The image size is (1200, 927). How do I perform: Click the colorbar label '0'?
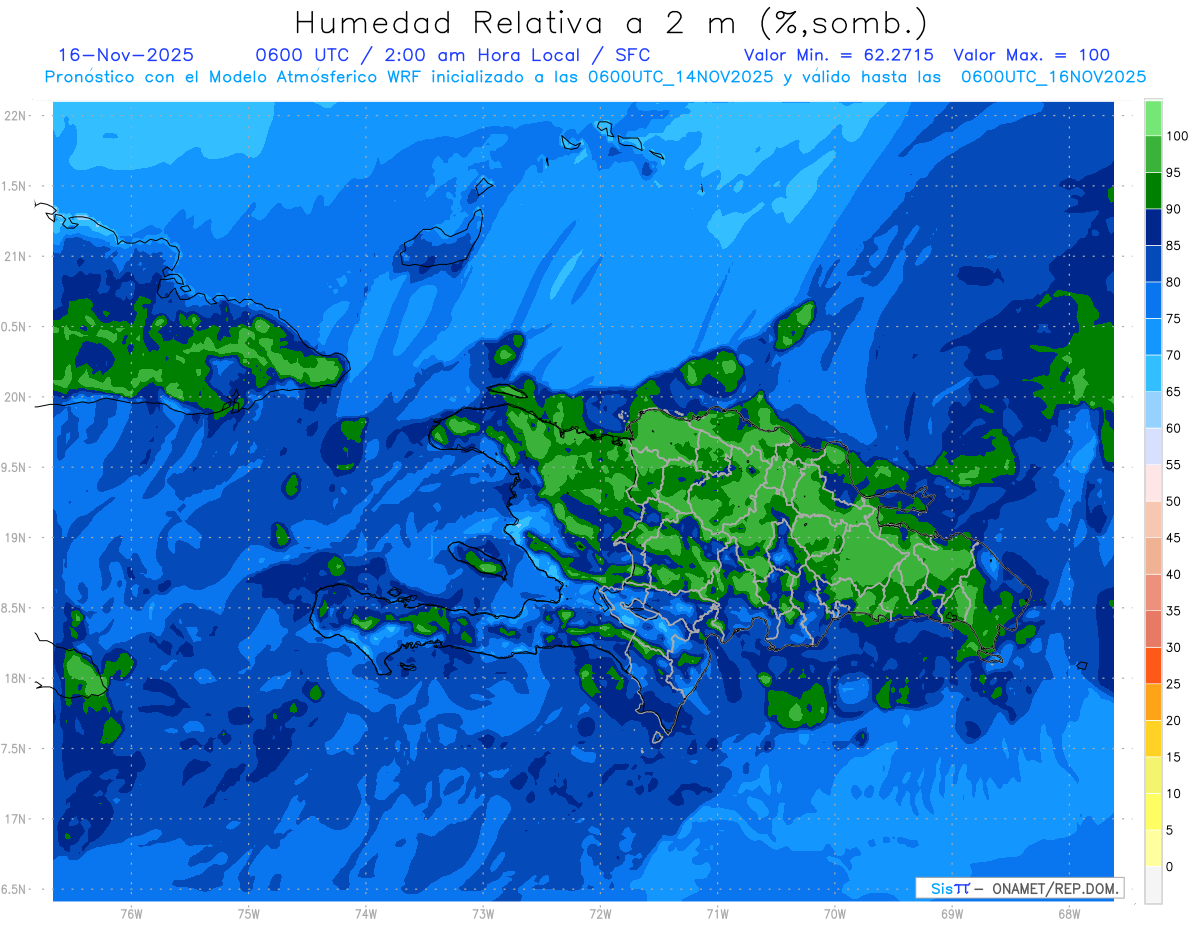pos(1170,866)
